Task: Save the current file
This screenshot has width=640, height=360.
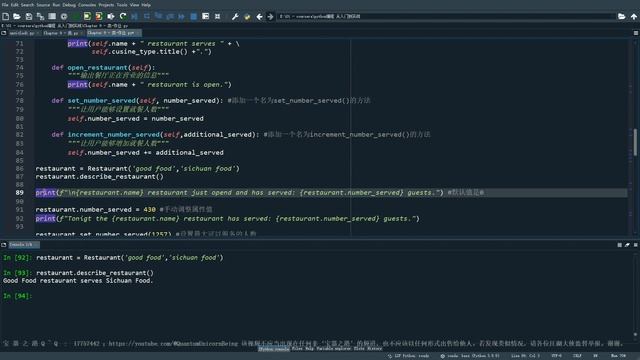Action: click(x=29, y=16)
